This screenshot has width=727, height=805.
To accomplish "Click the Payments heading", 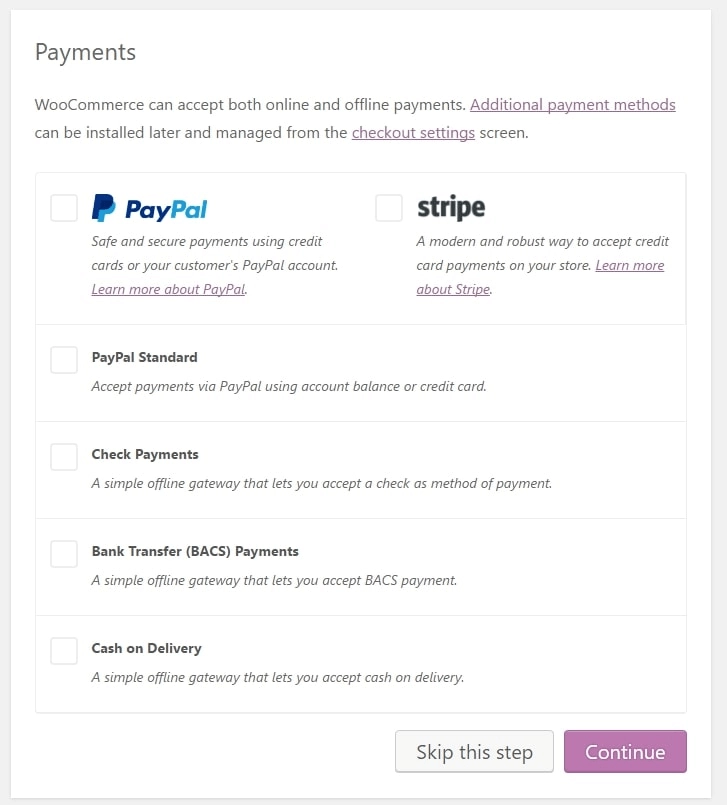I will tap(85, 51).
